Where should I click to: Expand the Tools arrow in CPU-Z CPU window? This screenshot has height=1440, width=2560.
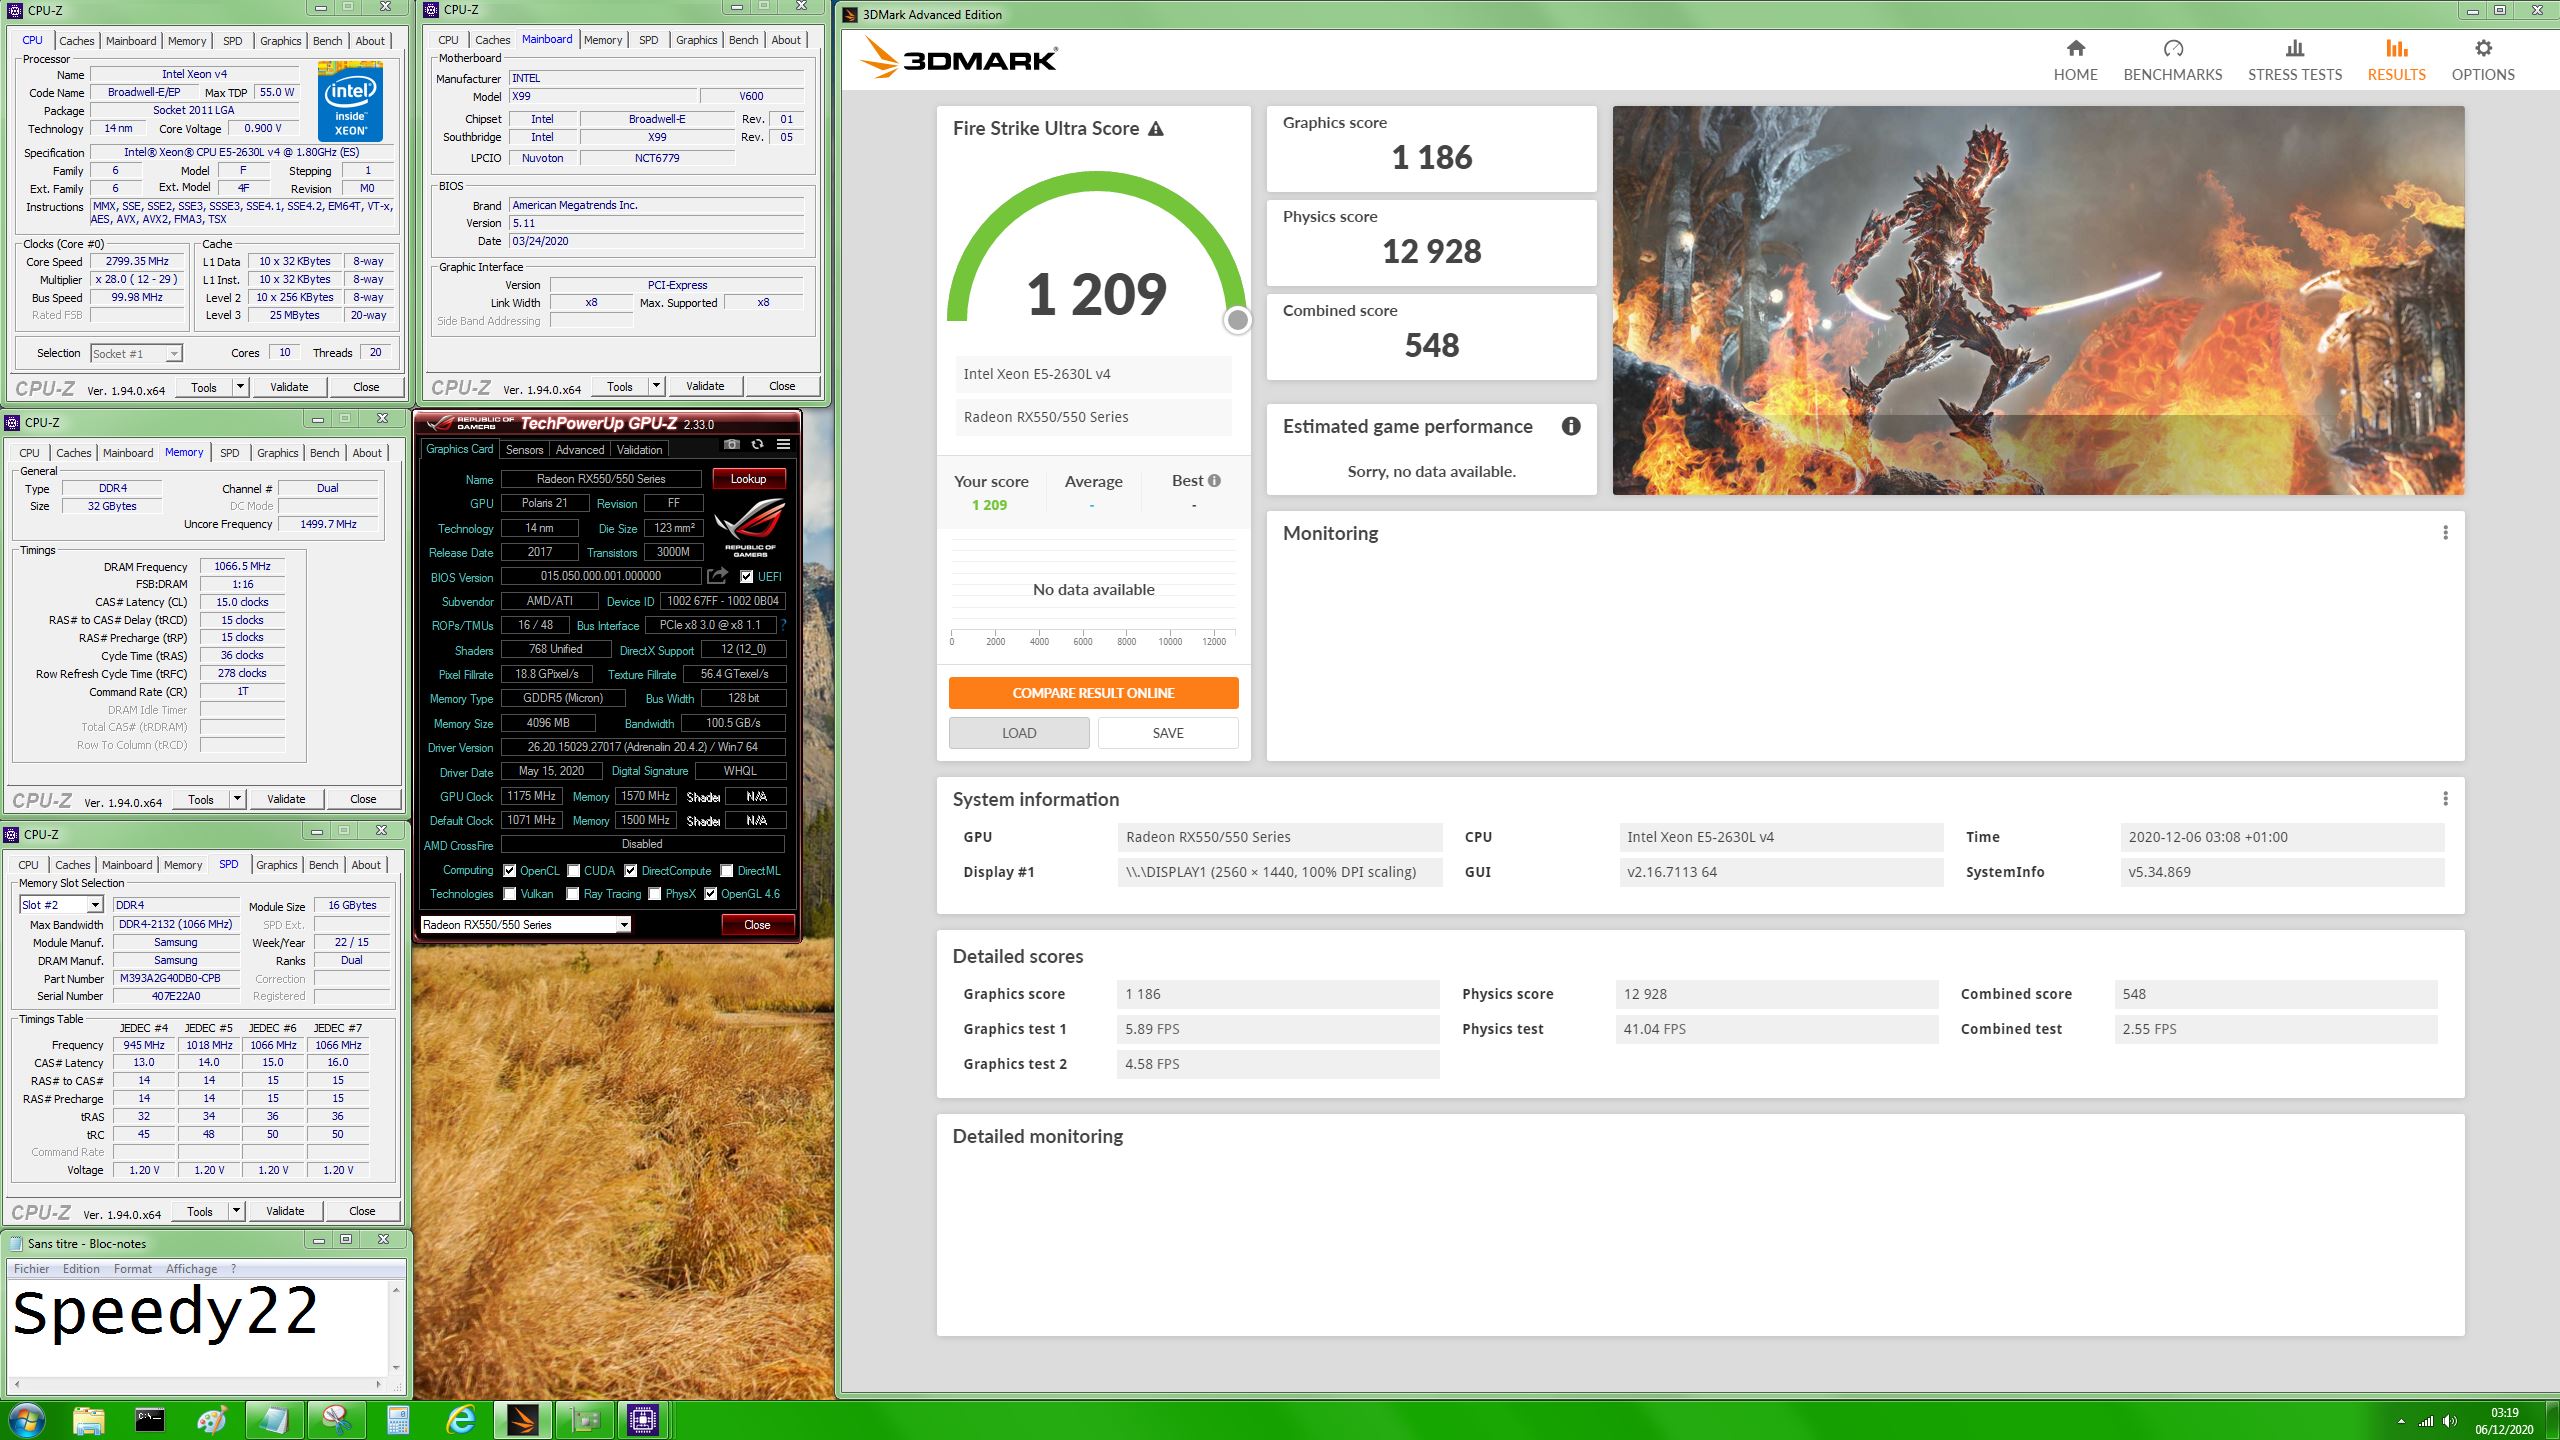(240, 387)
